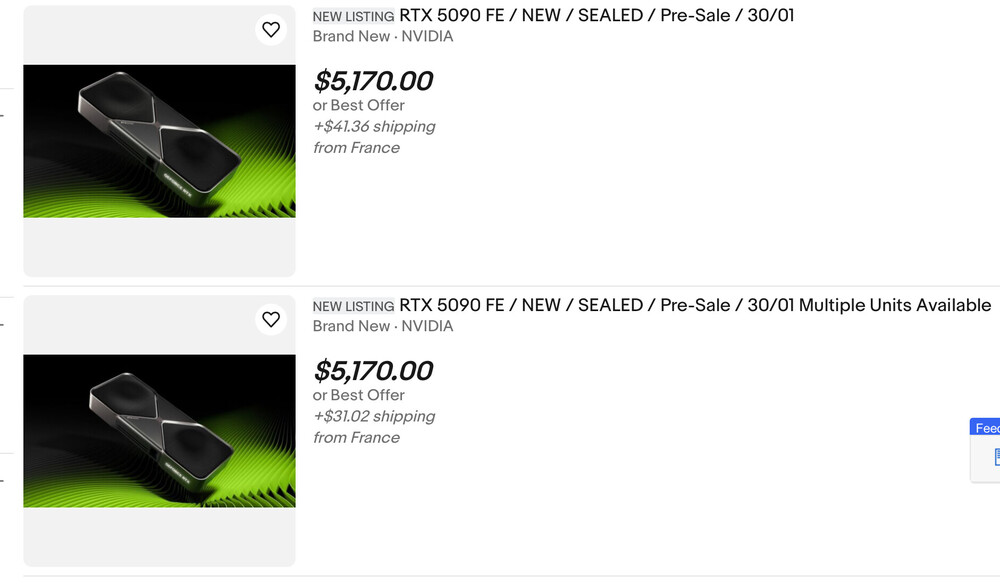Click the second listing's $5,170.00 price
Viewport: 1000px width, 585px height.
click(373, 371)
